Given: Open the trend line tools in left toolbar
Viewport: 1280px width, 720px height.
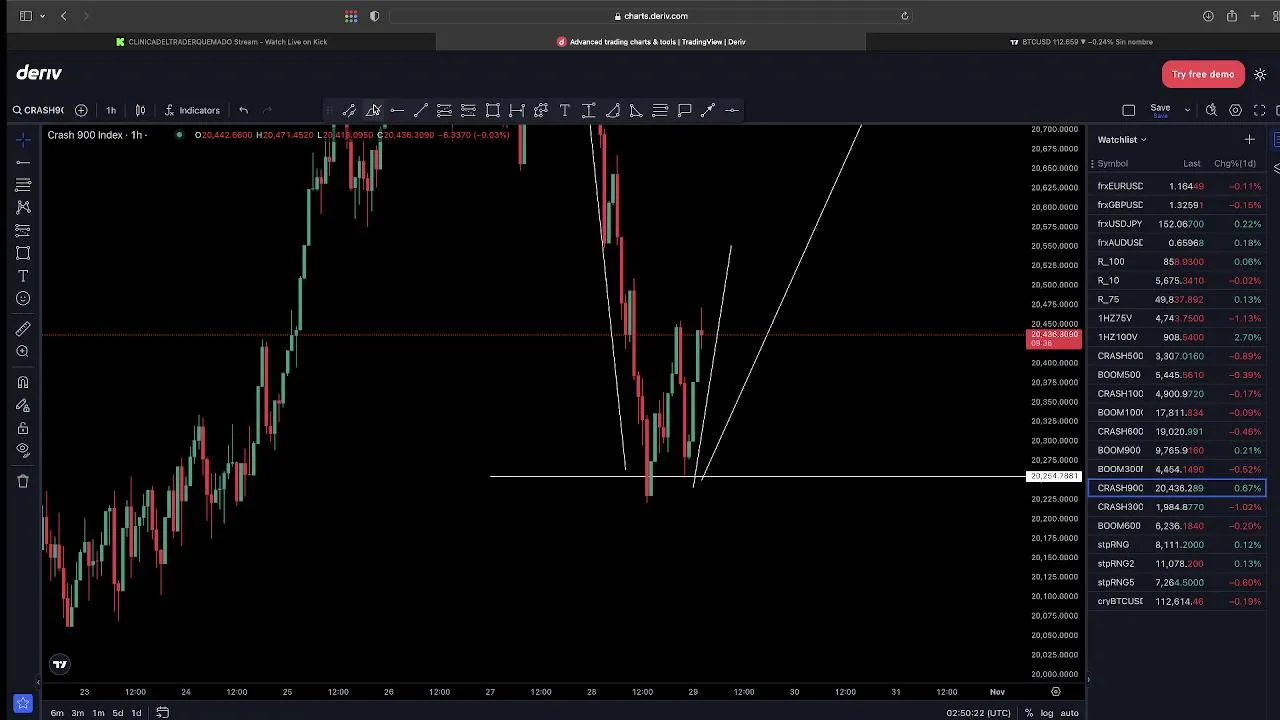Looking at the screenshot, I should coord(23,162).
